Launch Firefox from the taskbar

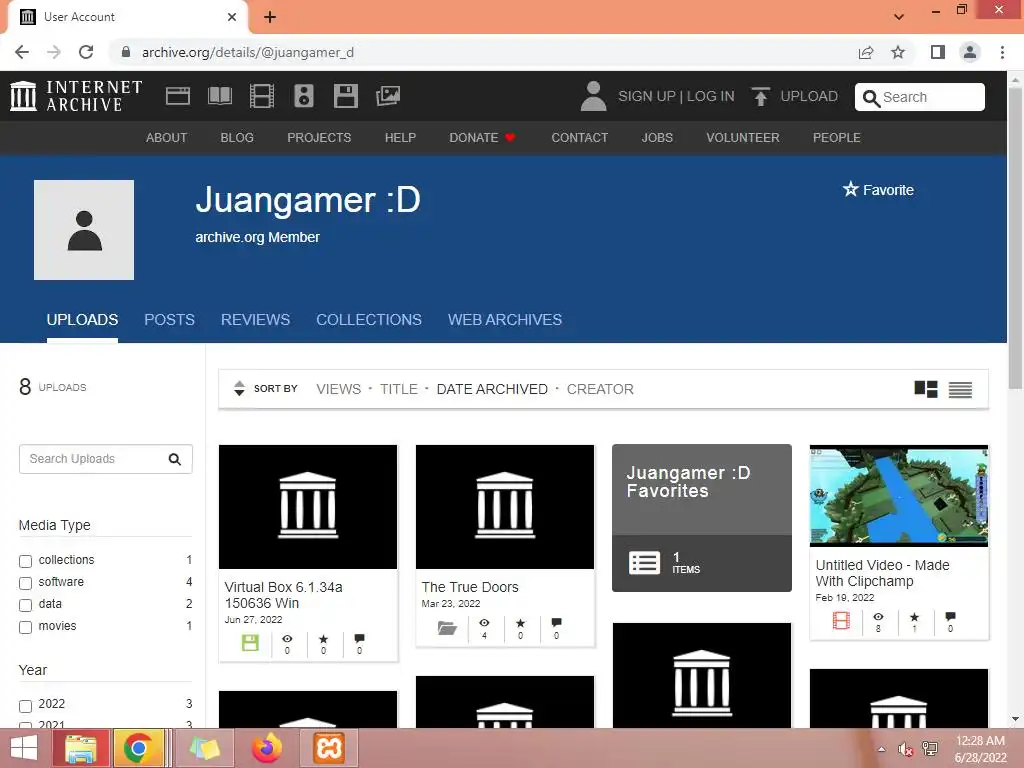click(267, 748)
